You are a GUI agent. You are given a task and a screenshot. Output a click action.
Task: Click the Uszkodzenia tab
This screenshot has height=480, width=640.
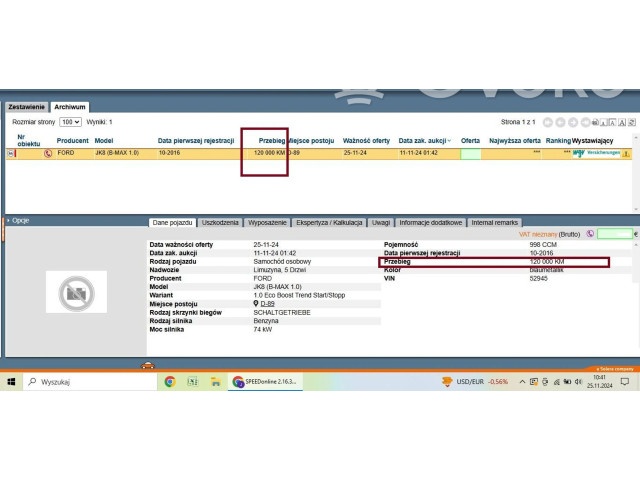tap(219, 222)
